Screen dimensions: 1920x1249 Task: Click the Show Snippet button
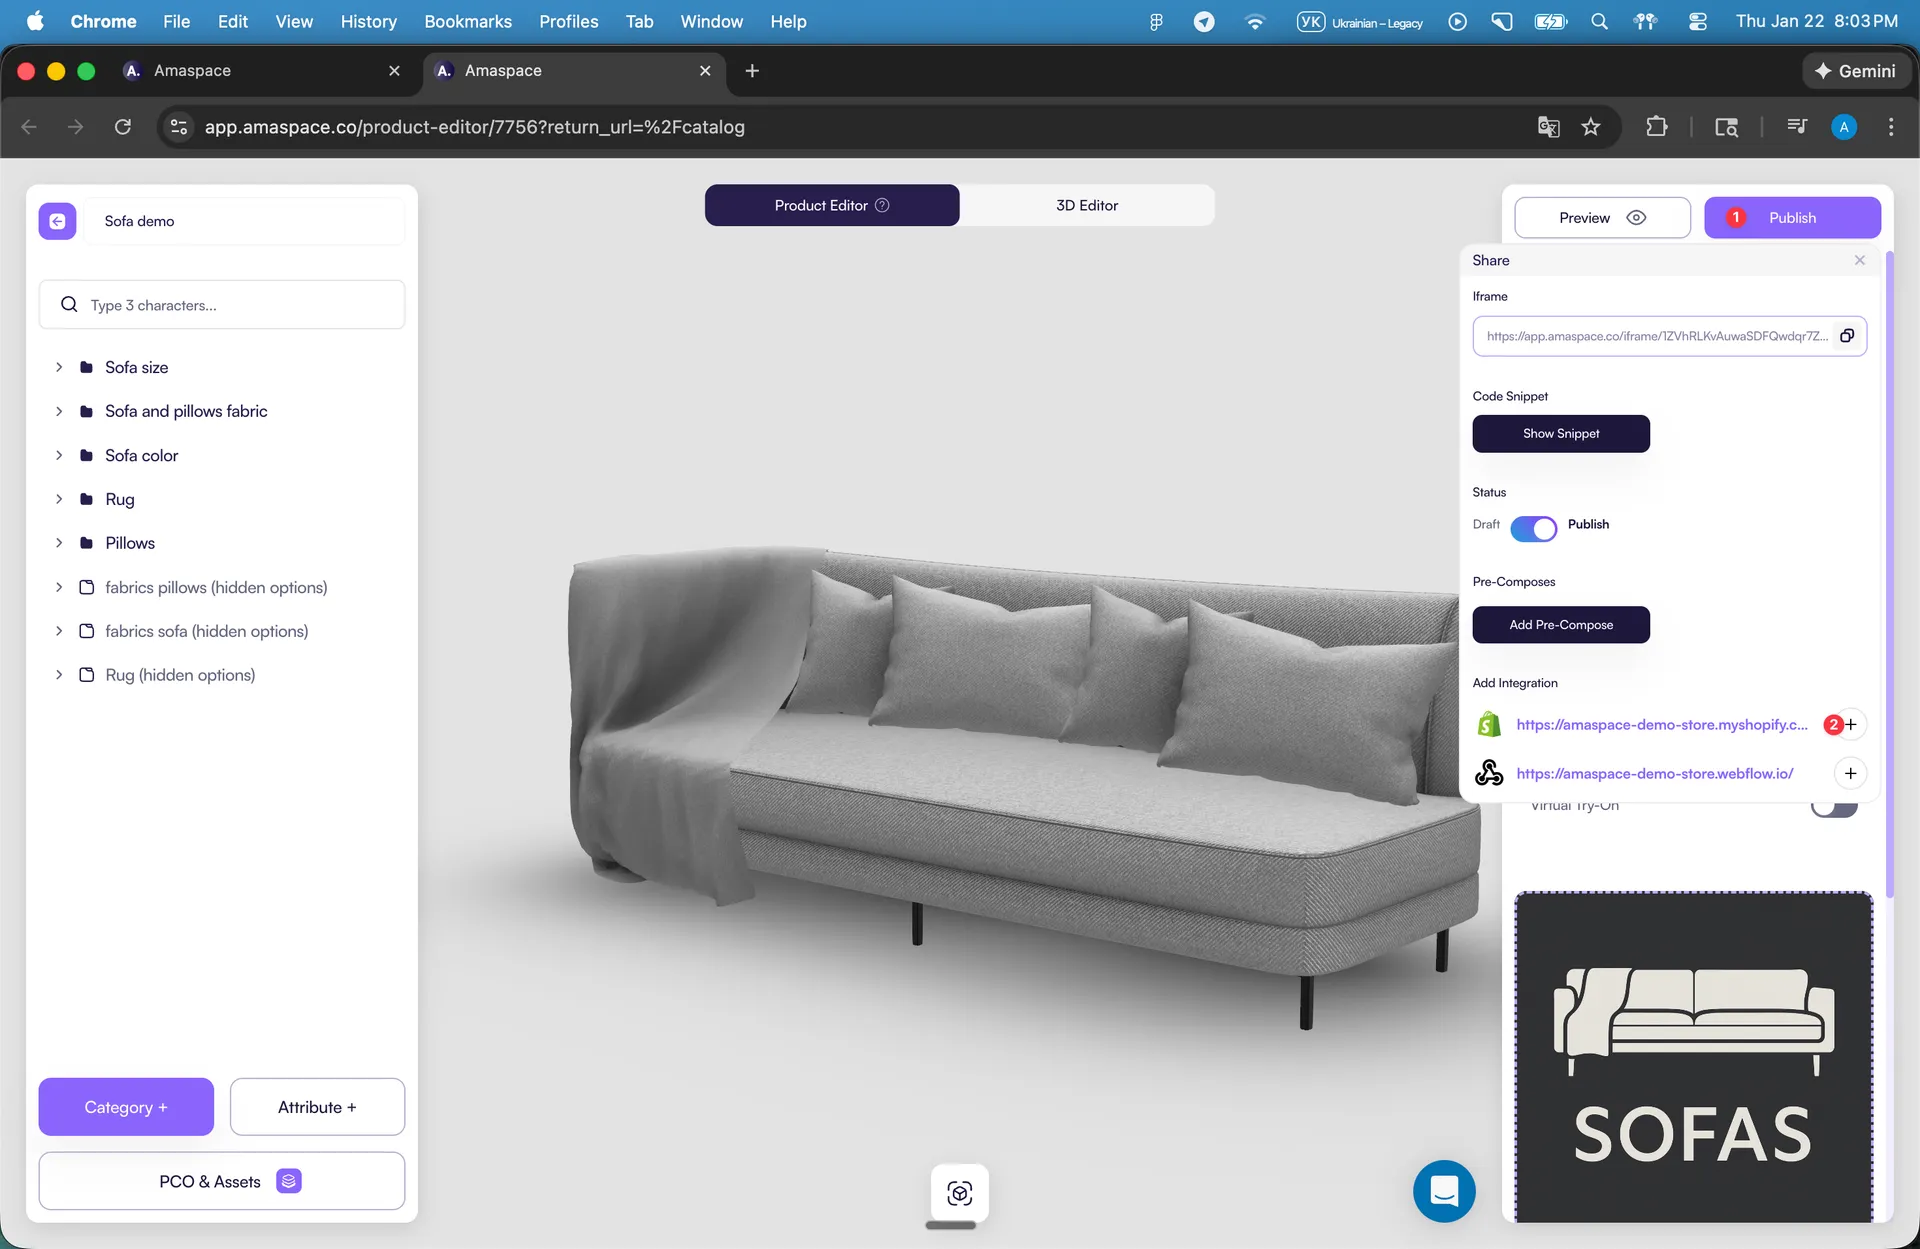pyautogui.click(x=1561, y=433)
